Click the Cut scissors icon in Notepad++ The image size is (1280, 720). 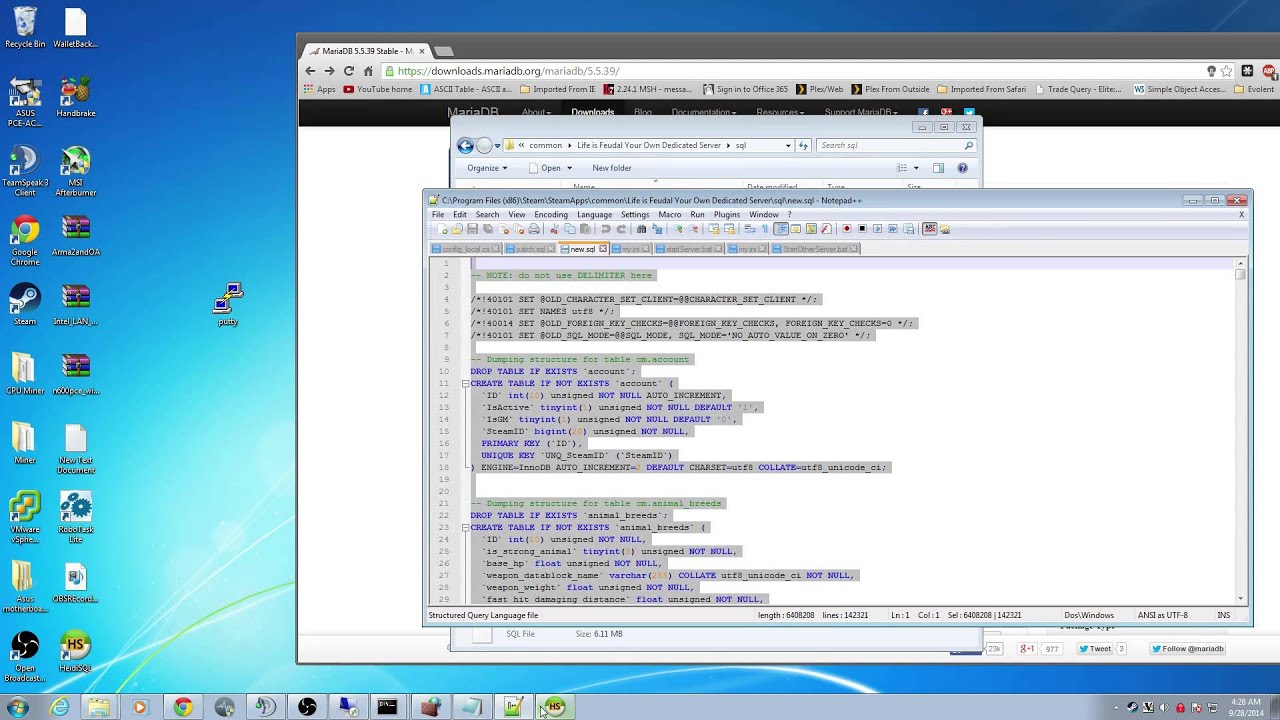[553, 228]
